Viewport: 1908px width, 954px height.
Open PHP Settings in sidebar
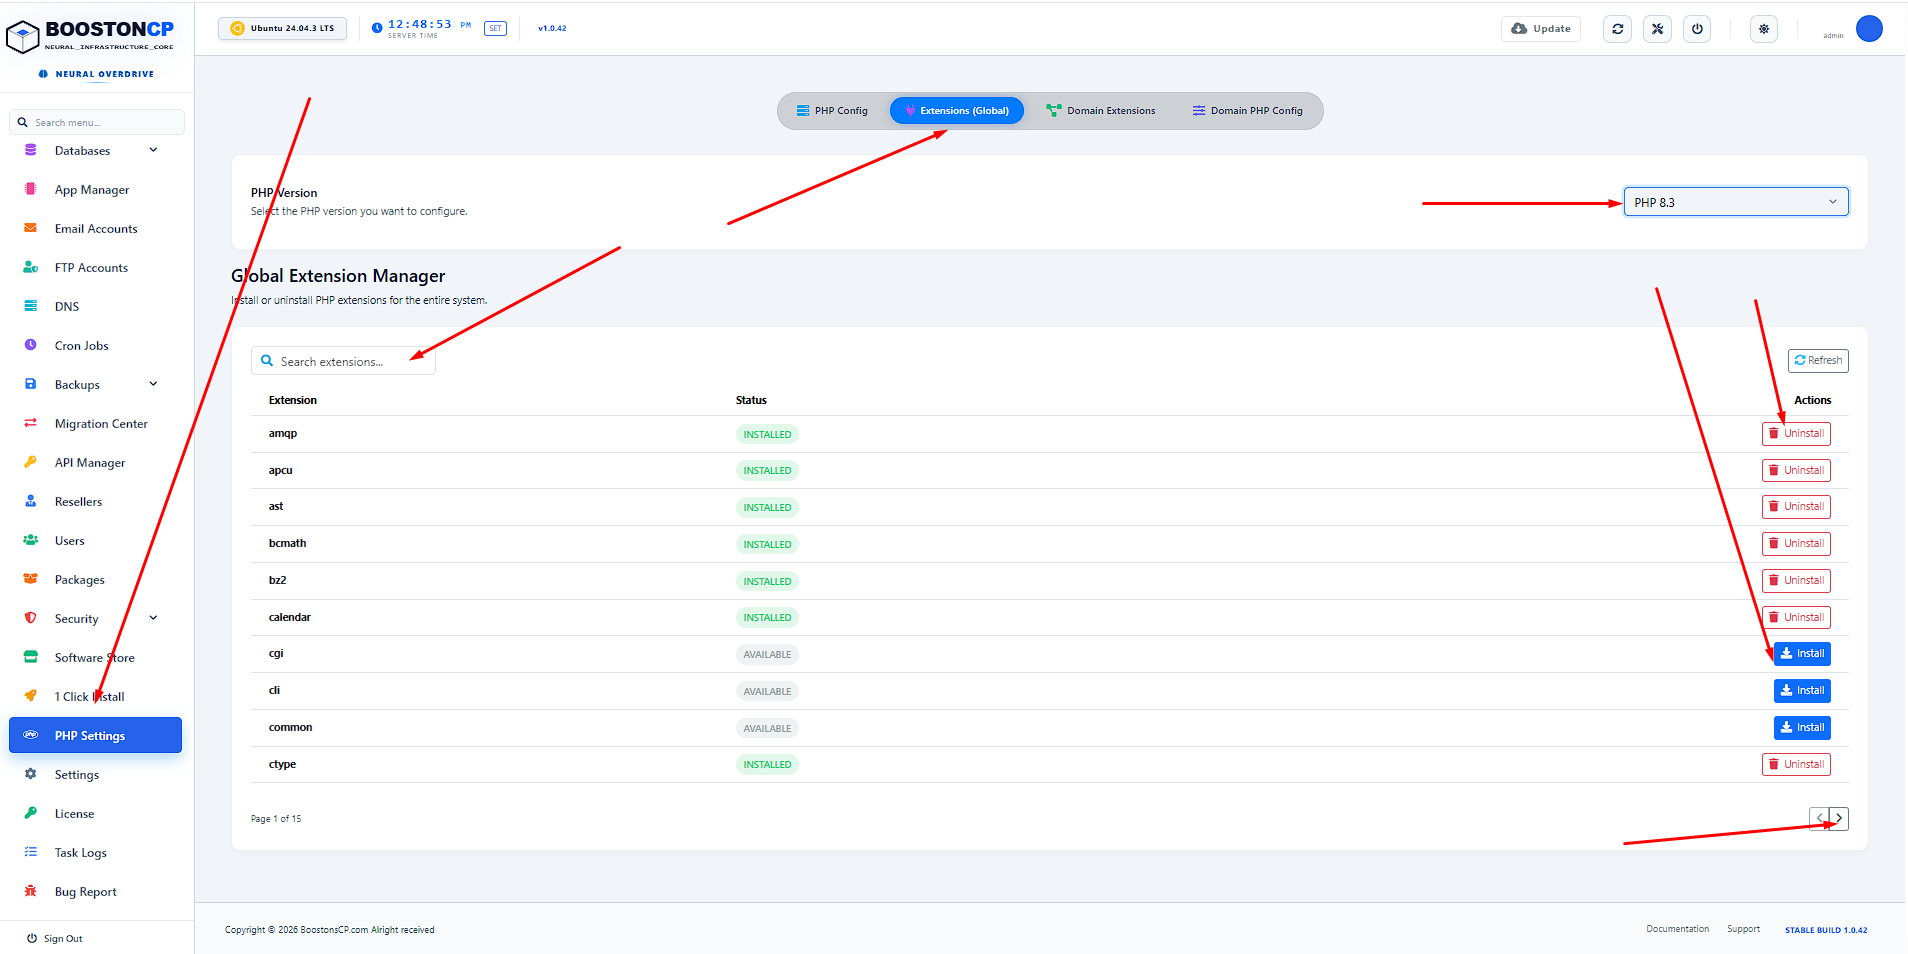tap(95, 735)
